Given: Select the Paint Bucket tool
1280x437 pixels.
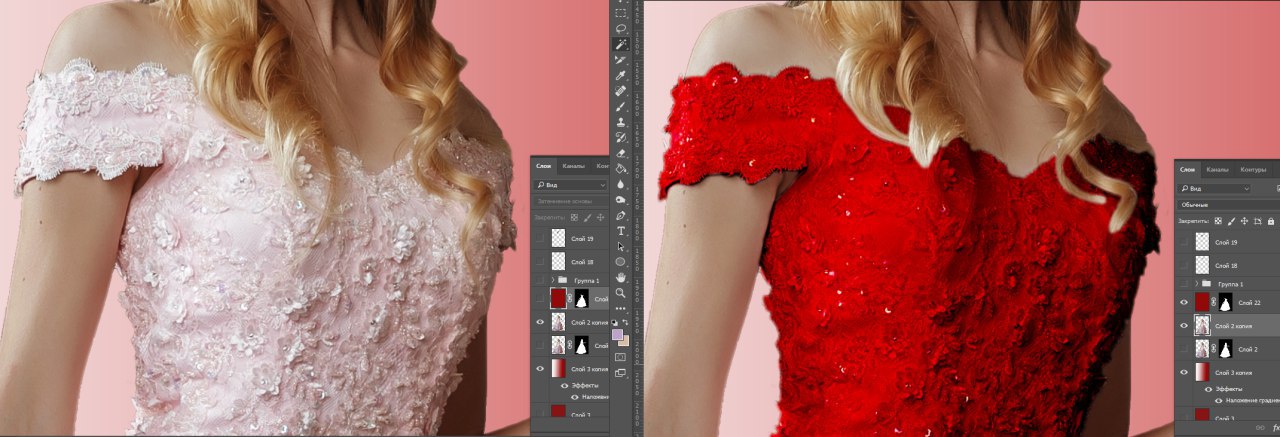Looking at the screenshot, I should 620,169.
